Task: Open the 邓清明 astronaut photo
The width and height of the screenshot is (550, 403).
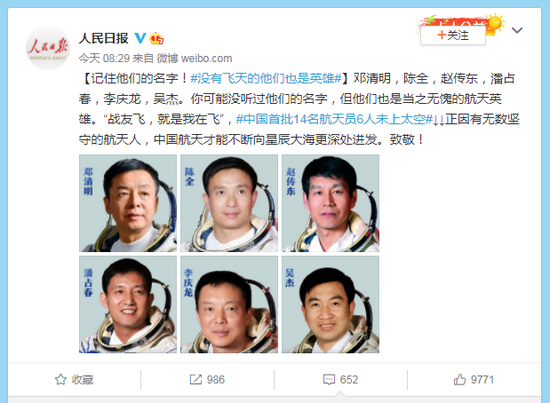Action: pos(128,203)
